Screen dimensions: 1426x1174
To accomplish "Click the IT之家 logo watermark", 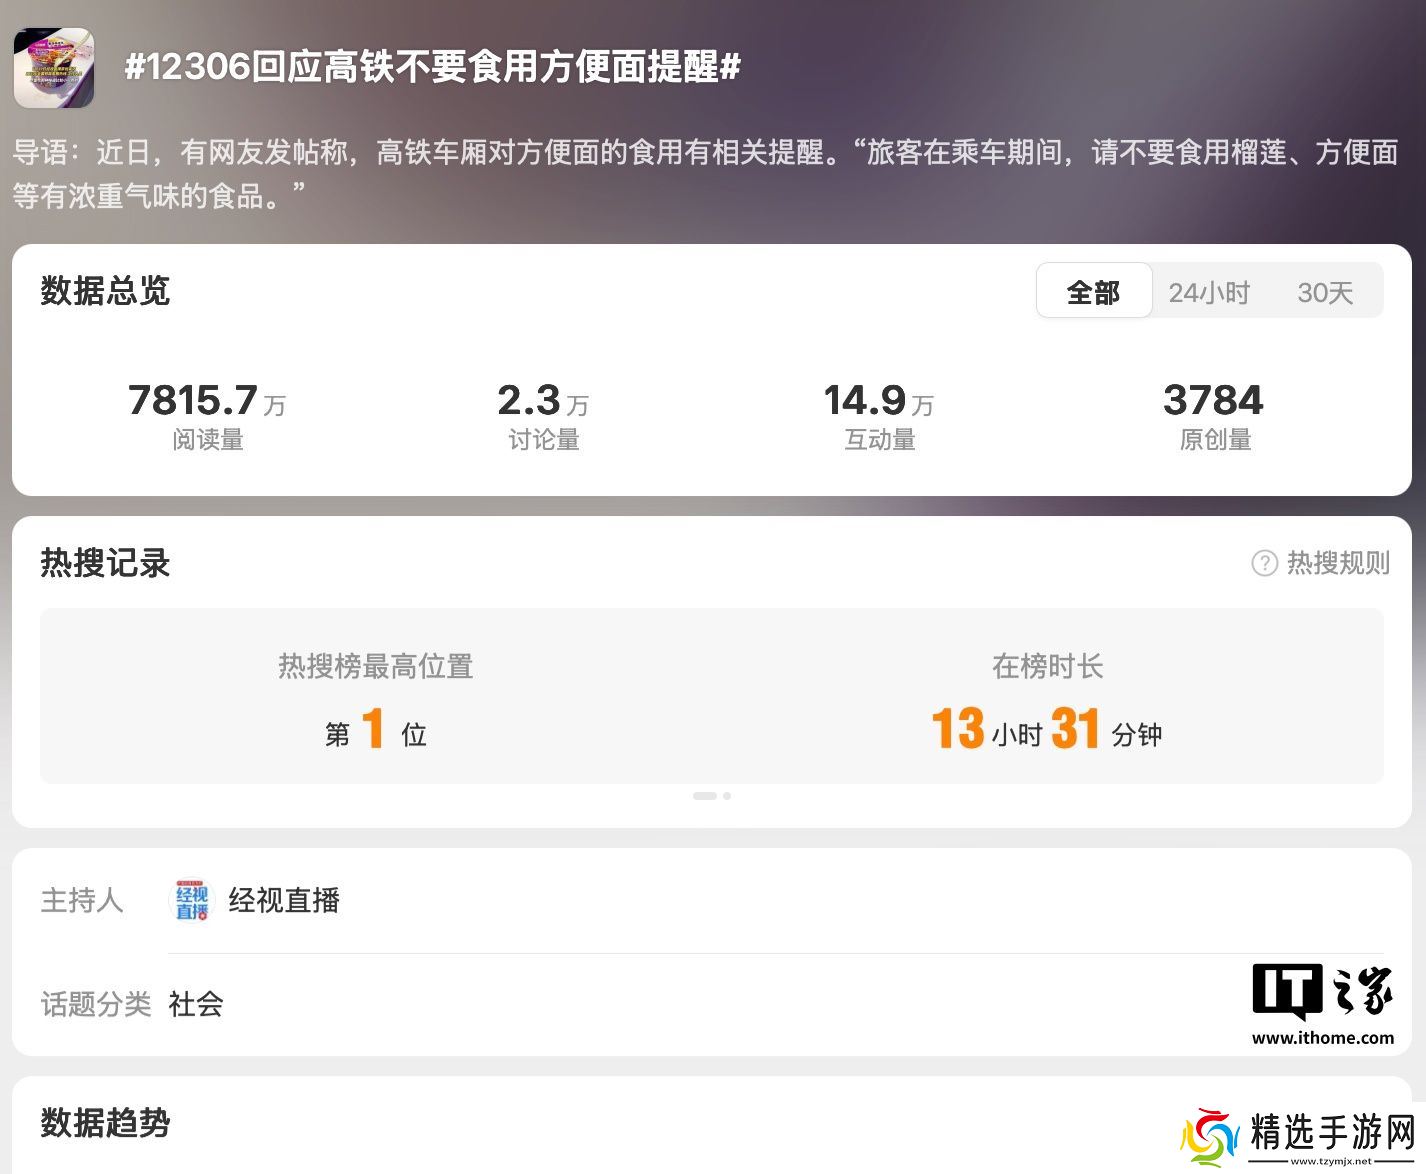I will [x=1322, y=993].
